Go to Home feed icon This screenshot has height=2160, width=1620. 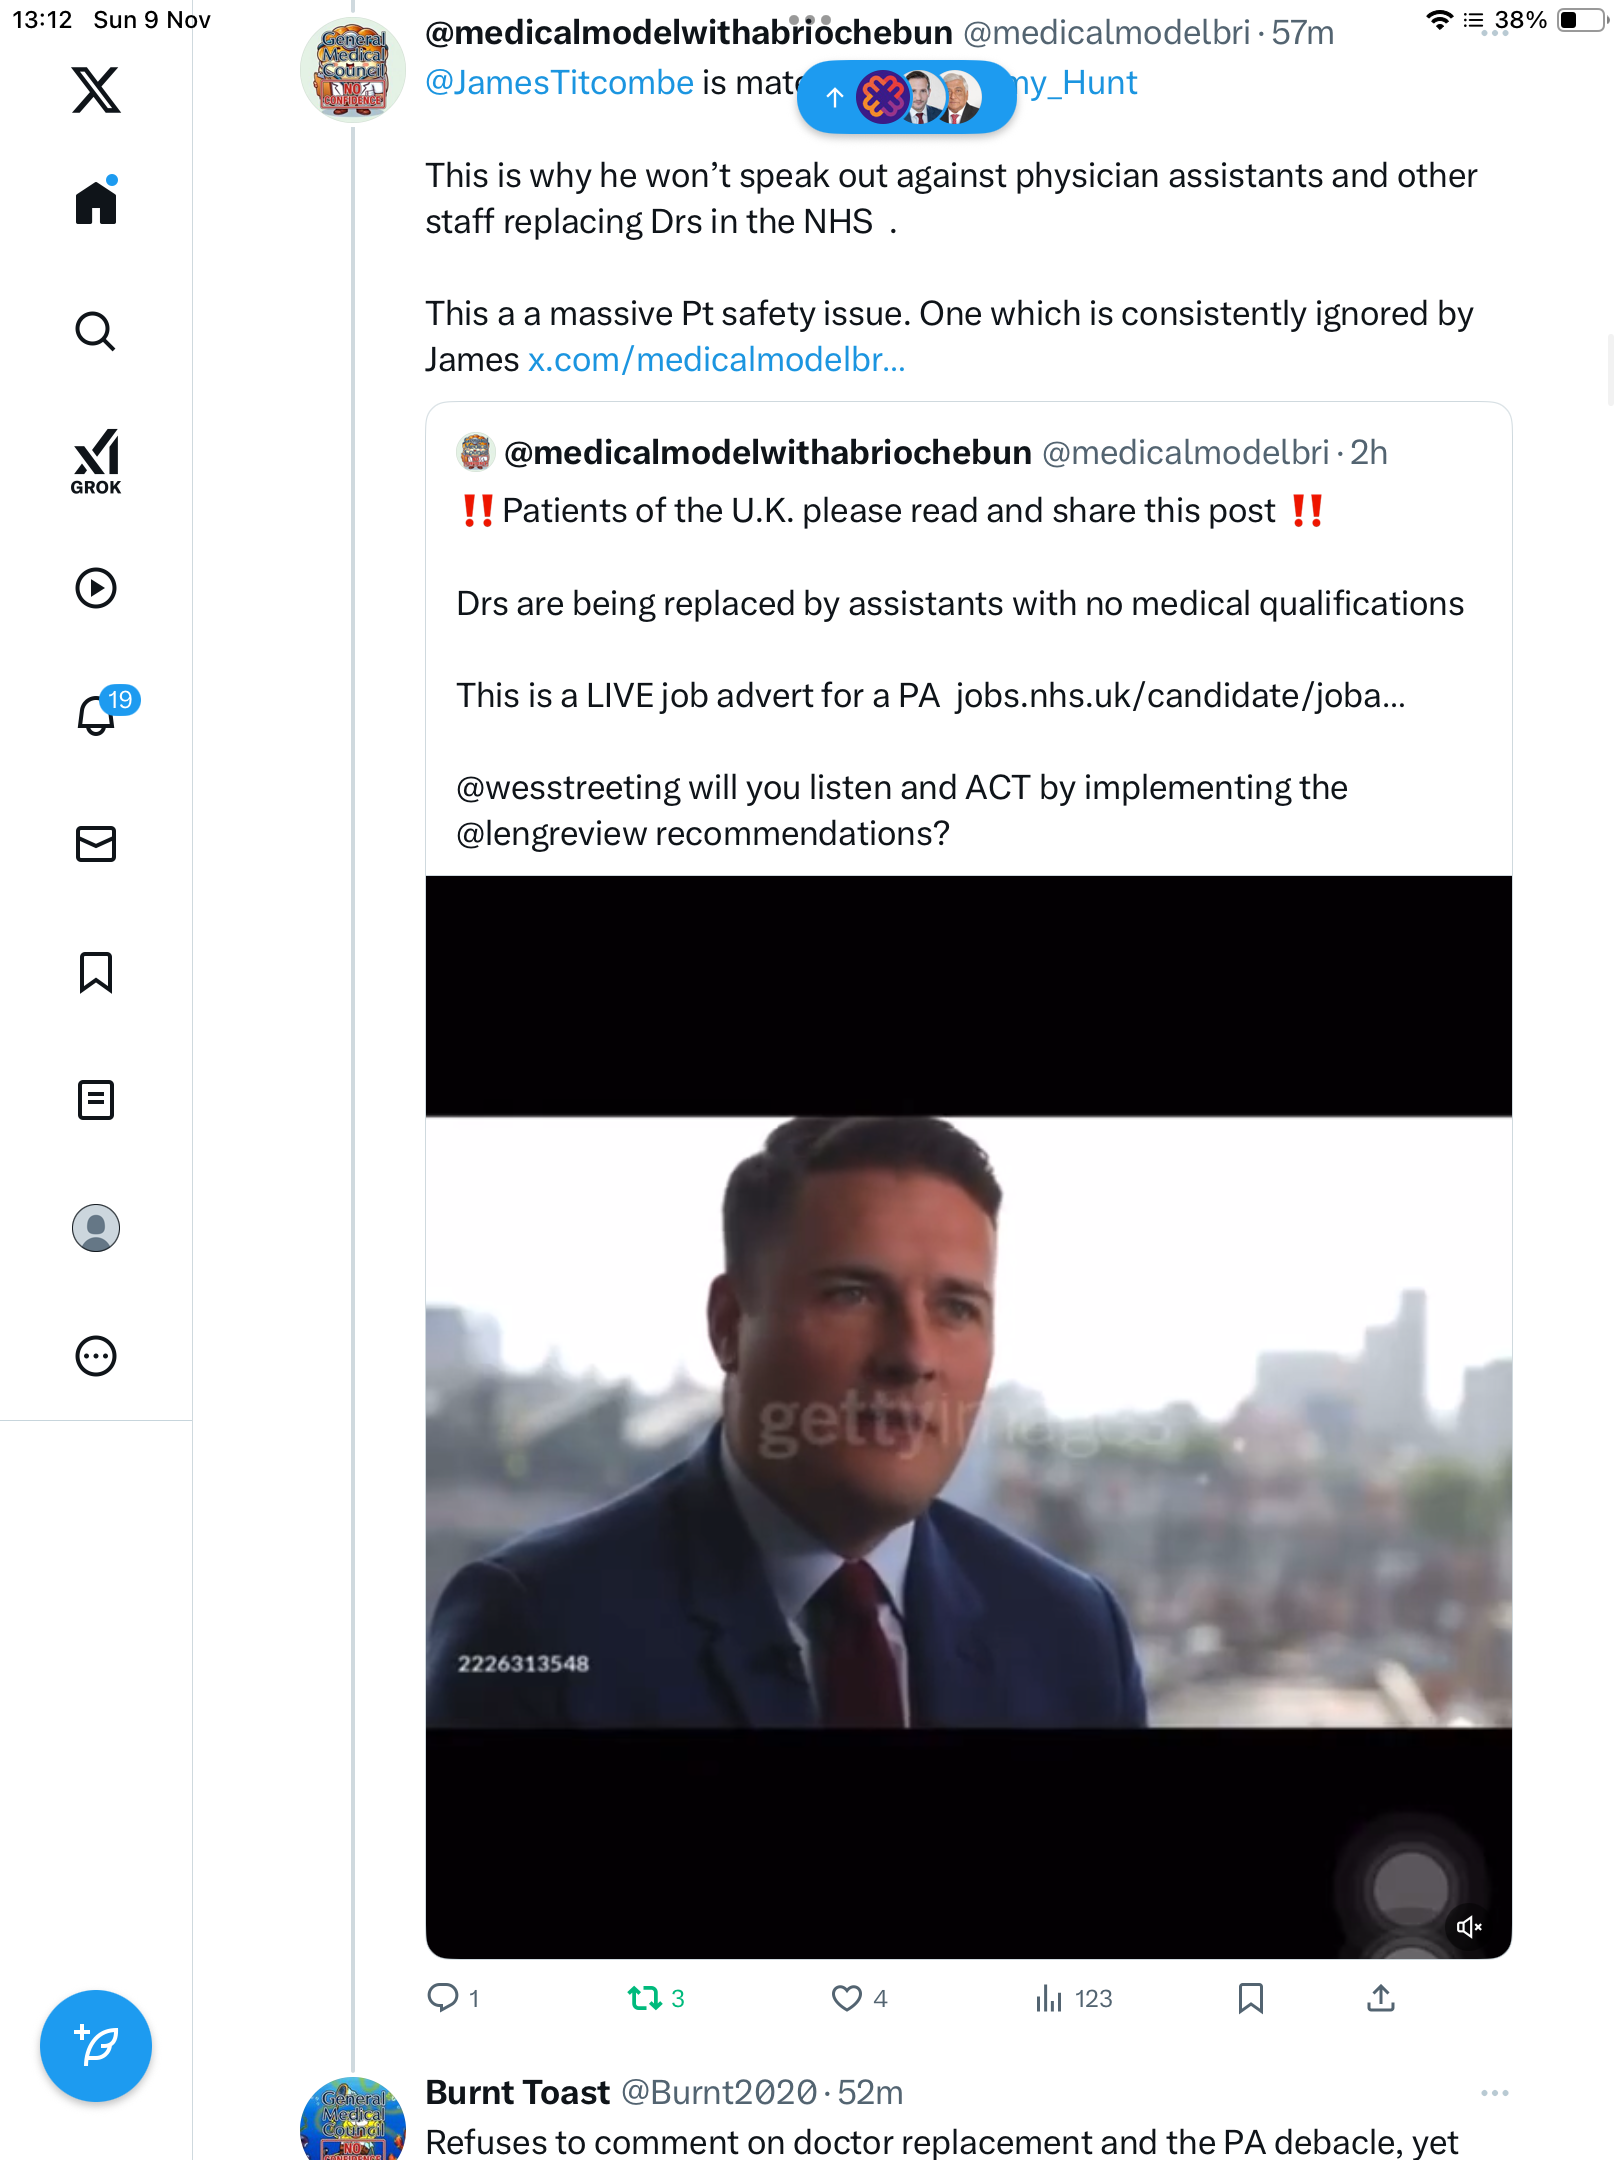[96, 203]
